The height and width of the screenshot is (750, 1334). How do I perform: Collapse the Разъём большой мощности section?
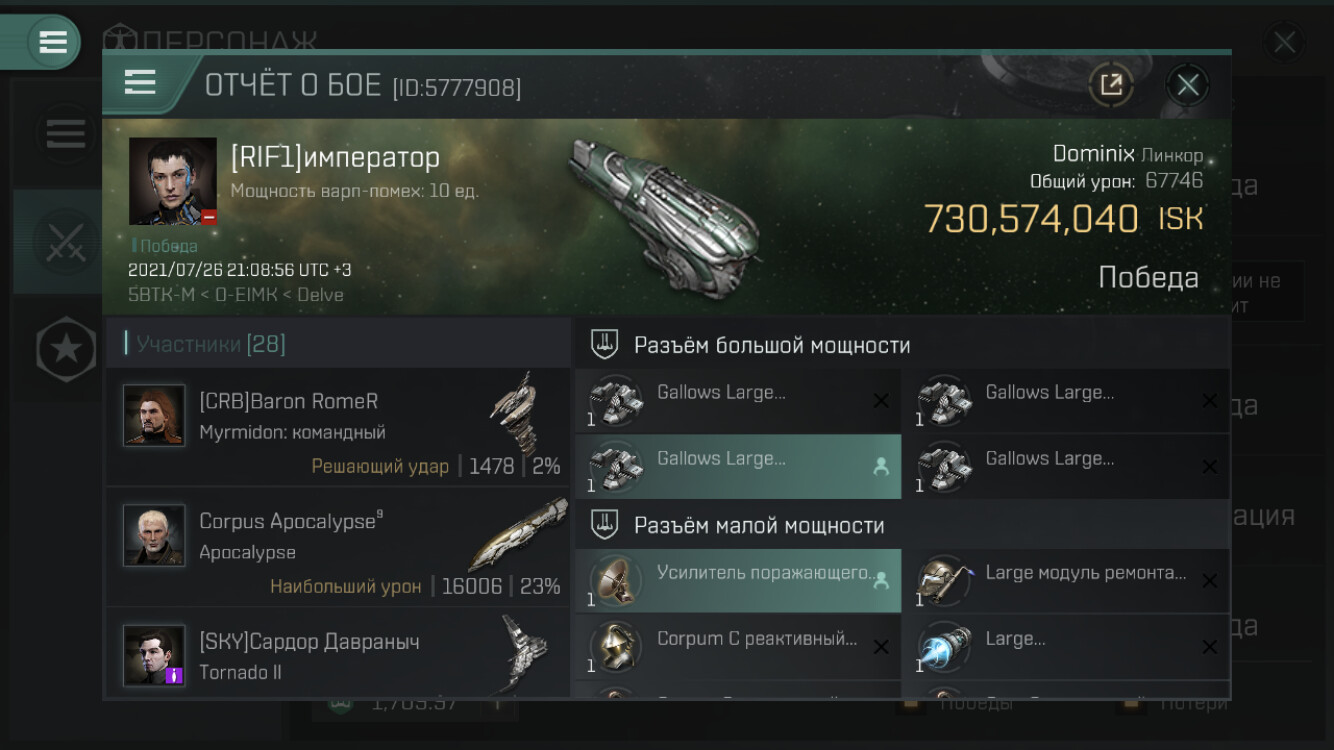pyautogui.click(x=902, y=345)
